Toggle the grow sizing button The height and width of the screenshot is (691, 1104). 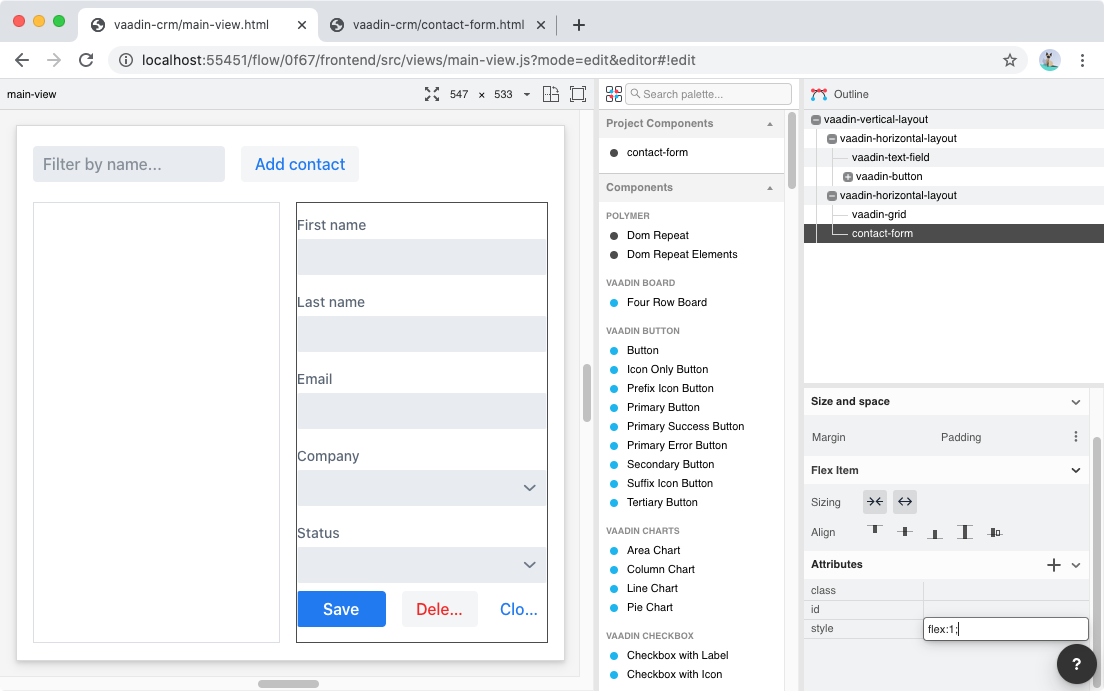click(904, 502)
